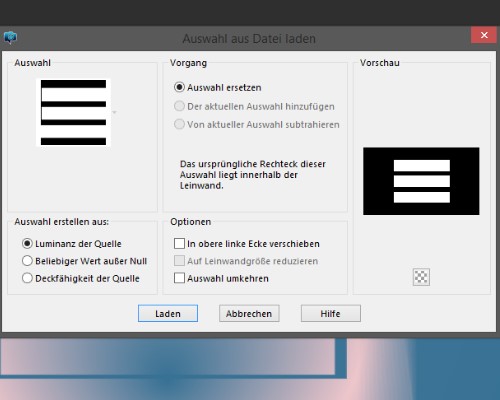
Task: Click the striped selection thumbnail image
Action: (73, 112)
